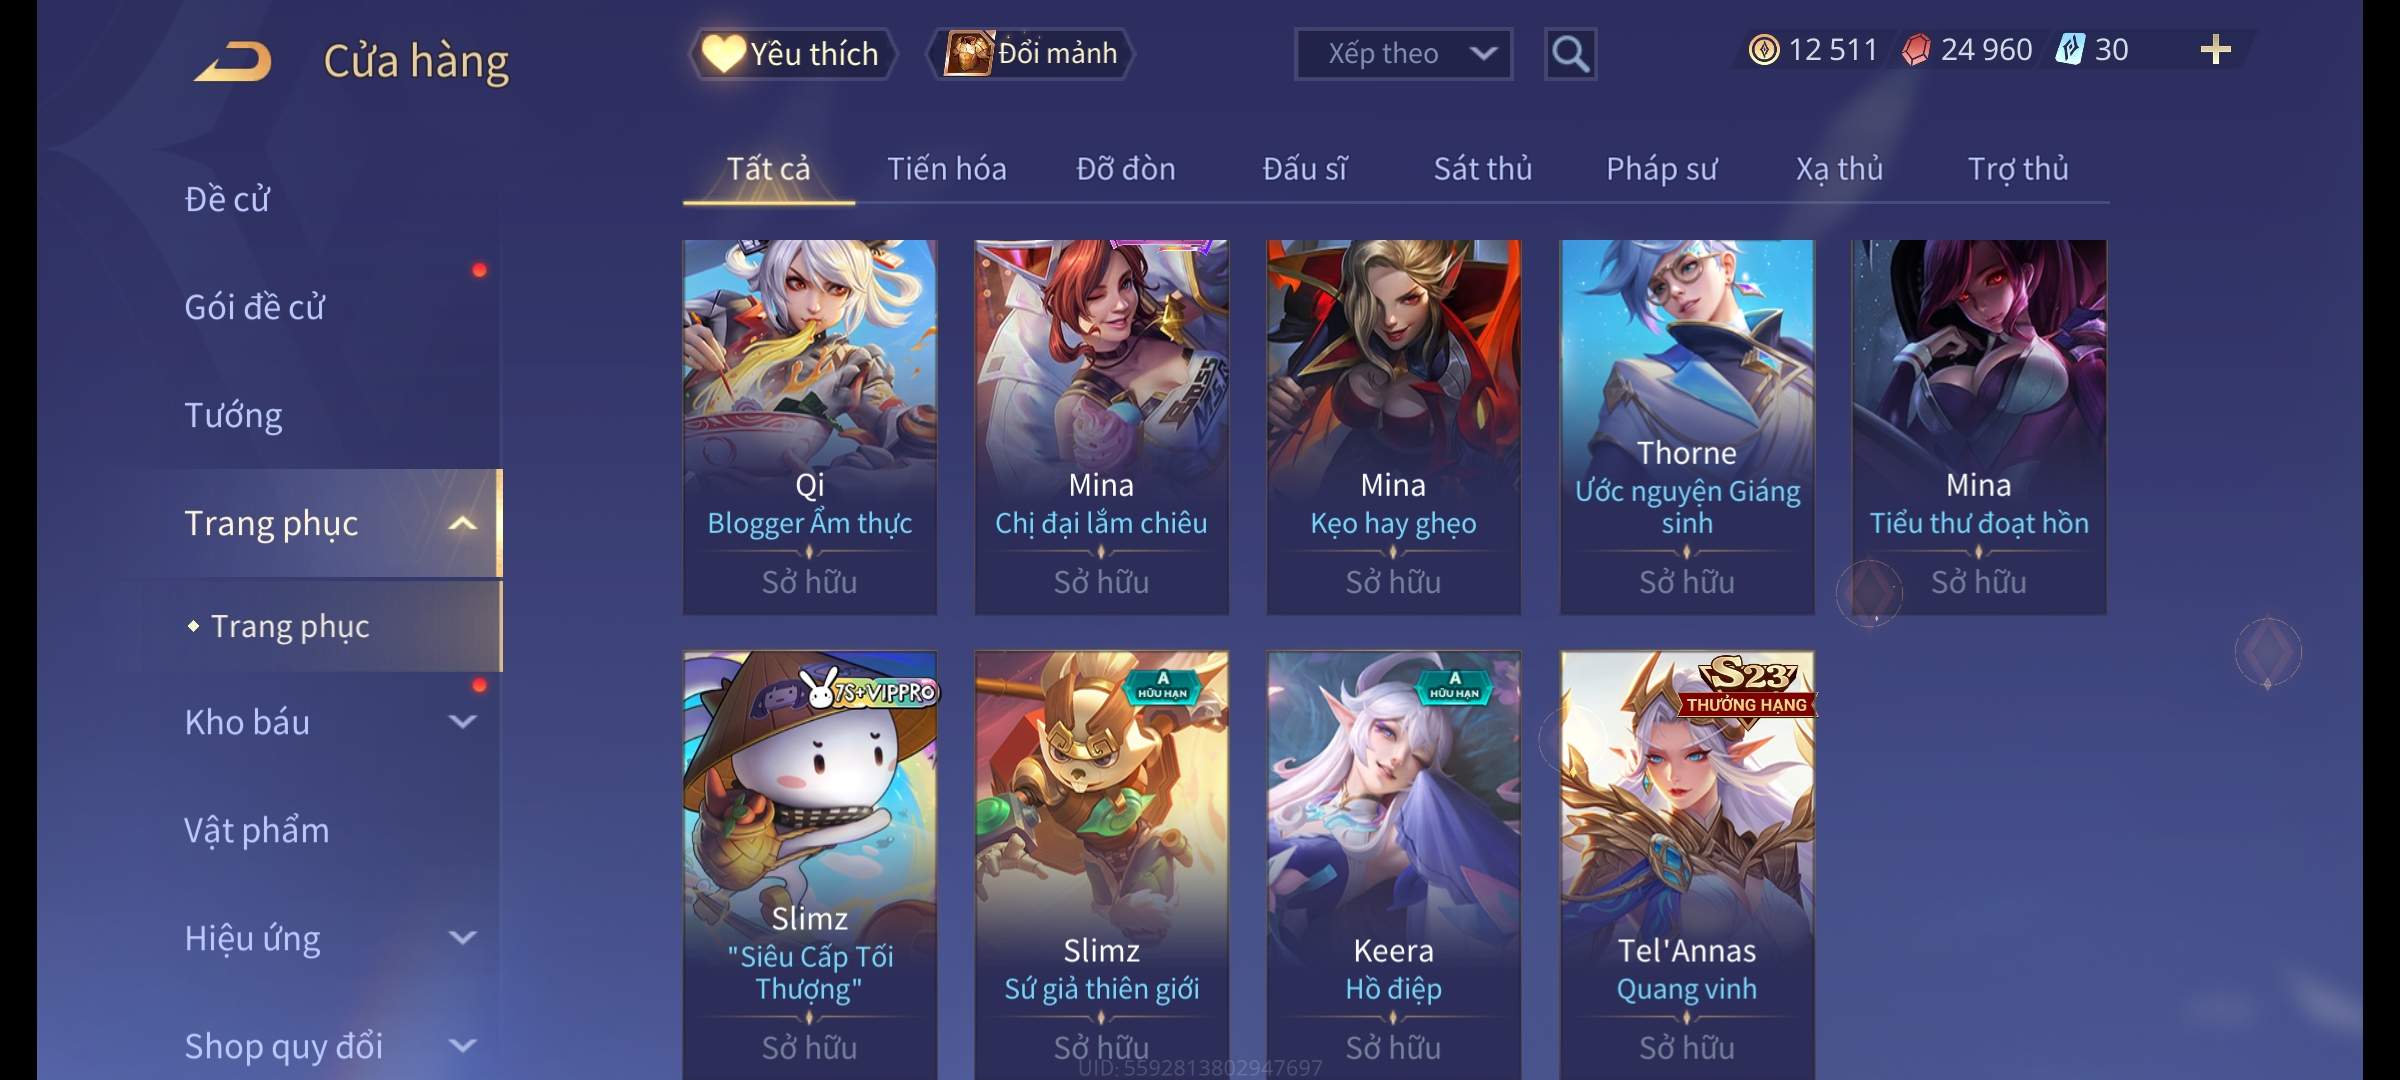This screenshot has height=1080, width=2400.
Task: Expand the Kho báu sidebar section
Action: 462,722
